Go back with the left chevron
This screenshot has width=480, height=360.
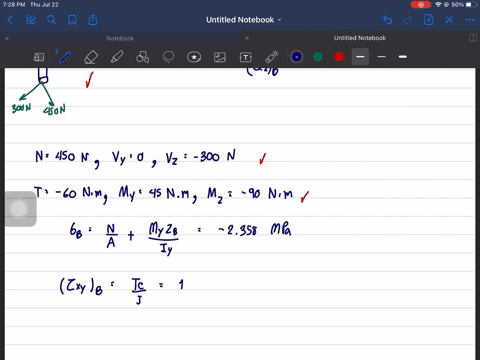[x=10, y=20]
